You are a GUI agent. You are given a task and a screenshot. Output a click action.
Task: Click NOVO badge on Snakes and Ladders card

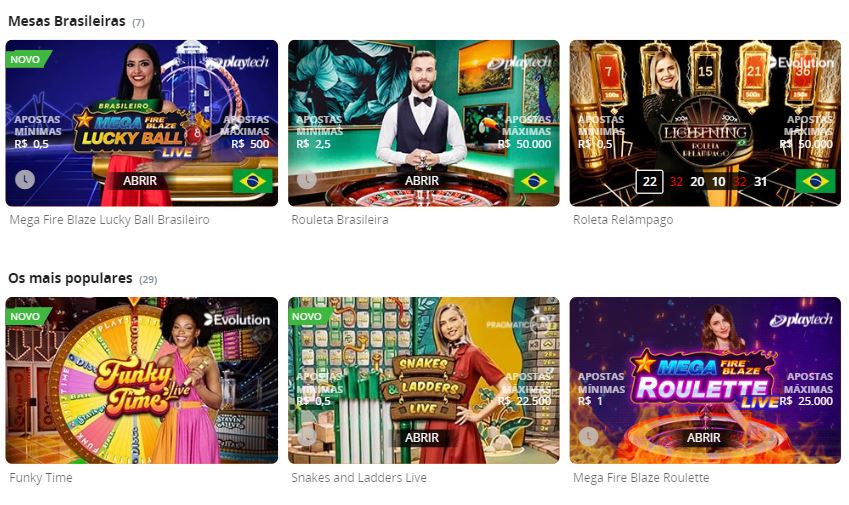coord(309,316)
